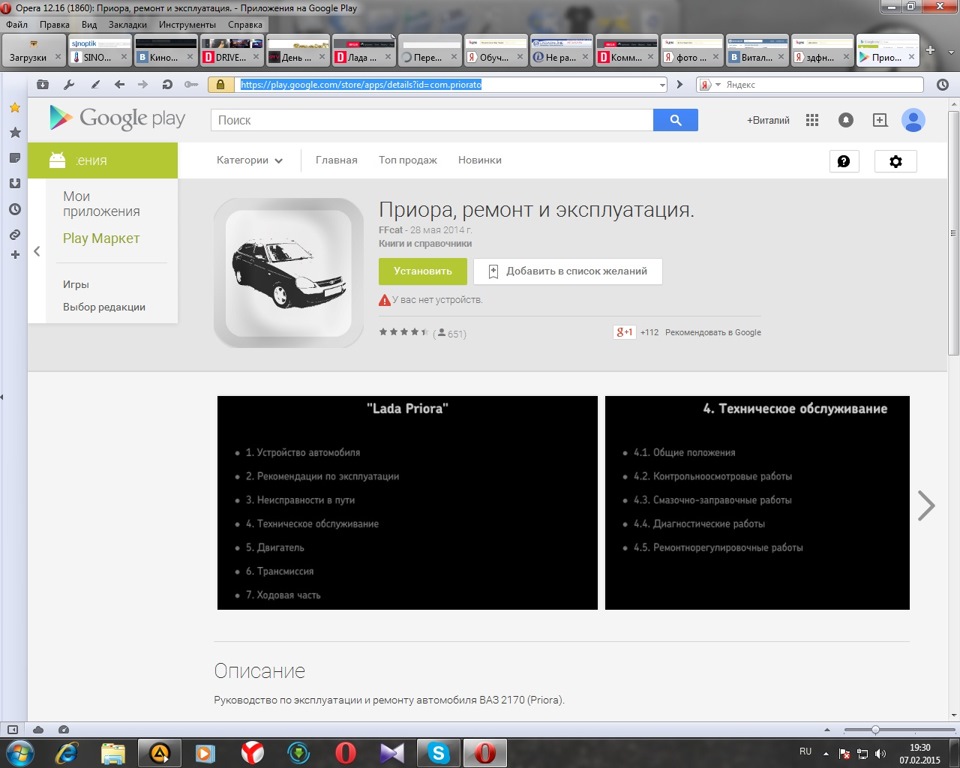Open the Инструменты menu
Screen dimensions: 960x768
187,24
